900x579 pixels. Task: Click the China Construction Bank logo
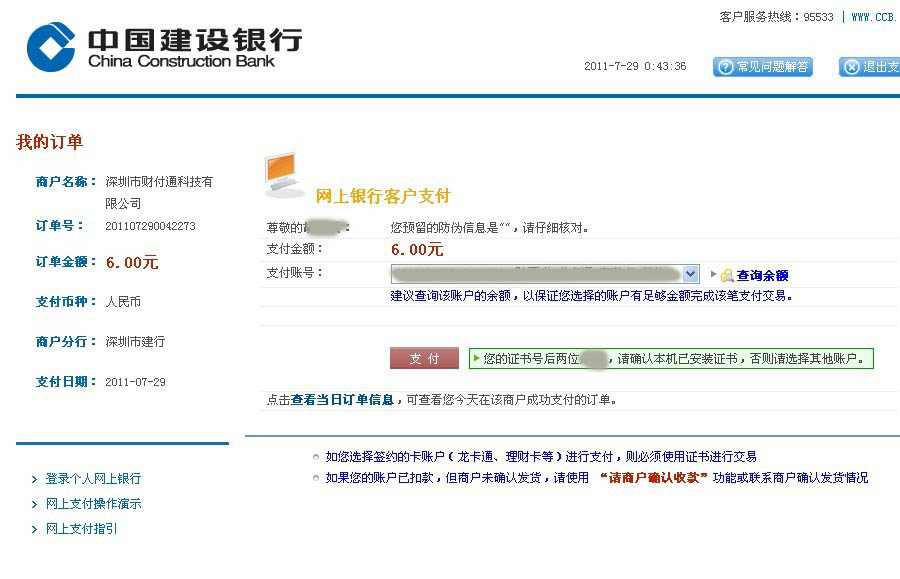165,47
